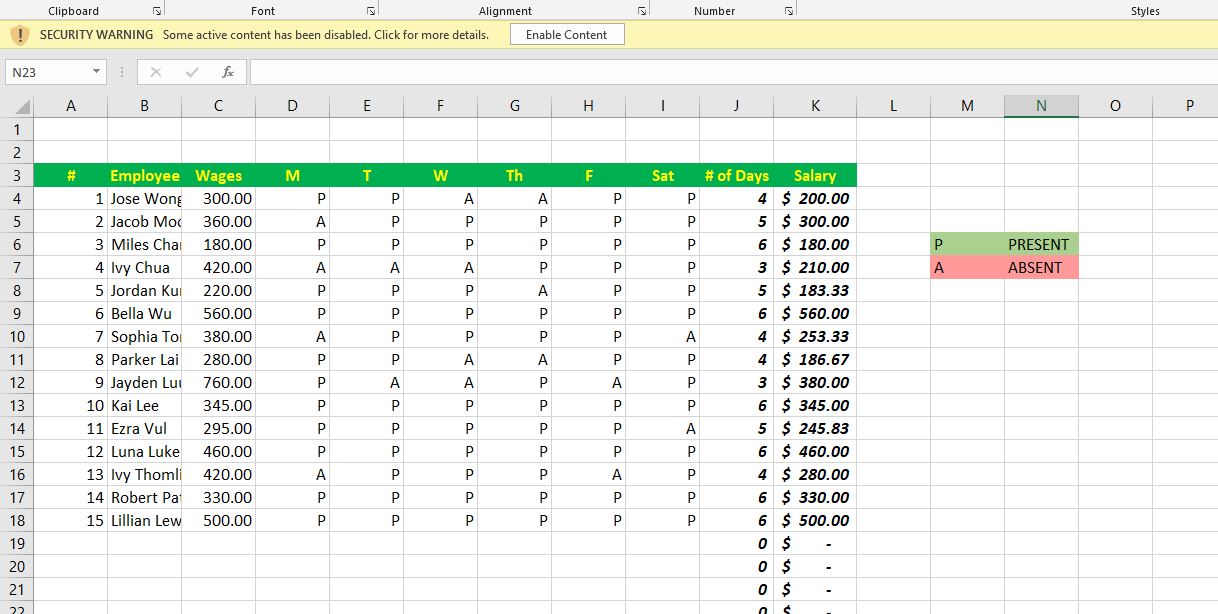
Task: Click the salary cell $ 245.83
Action: tap(815, 429)
